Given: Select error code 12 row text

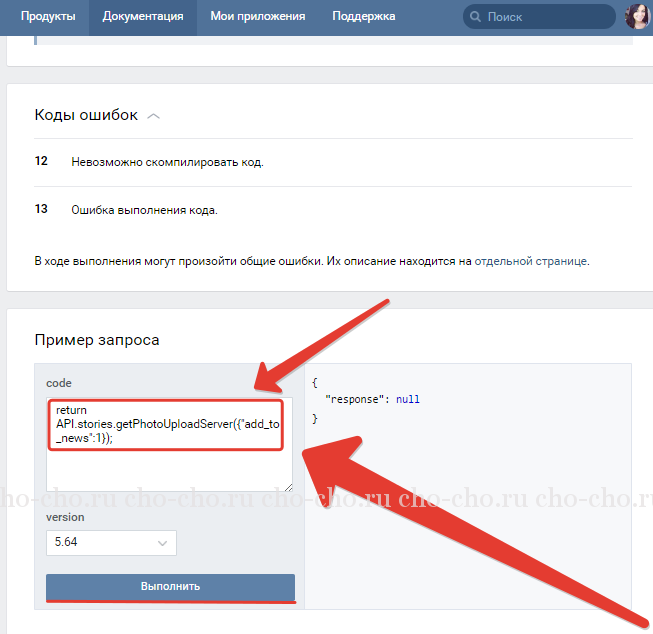Looking at the screenshot, I should coord(167,162).
